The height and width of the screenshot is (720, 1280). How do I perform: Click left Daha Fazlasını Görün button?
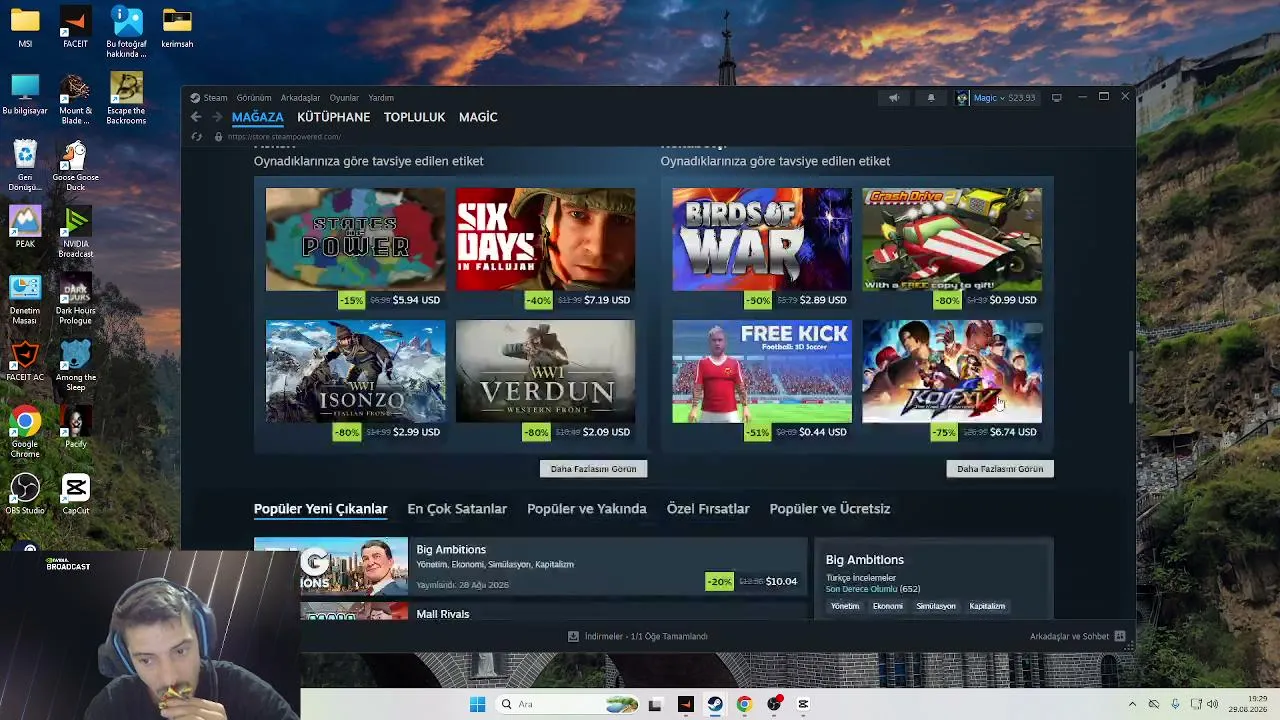click(x=594, y=469)
